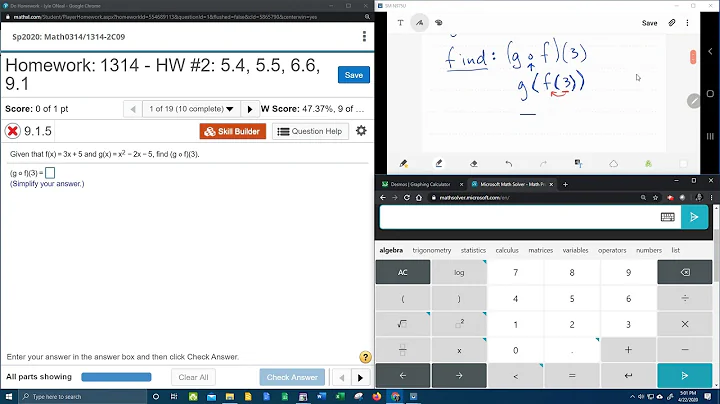Screen dimensions: 720x404
Task: Click the Clear All button
Action: tap(193, 377)
